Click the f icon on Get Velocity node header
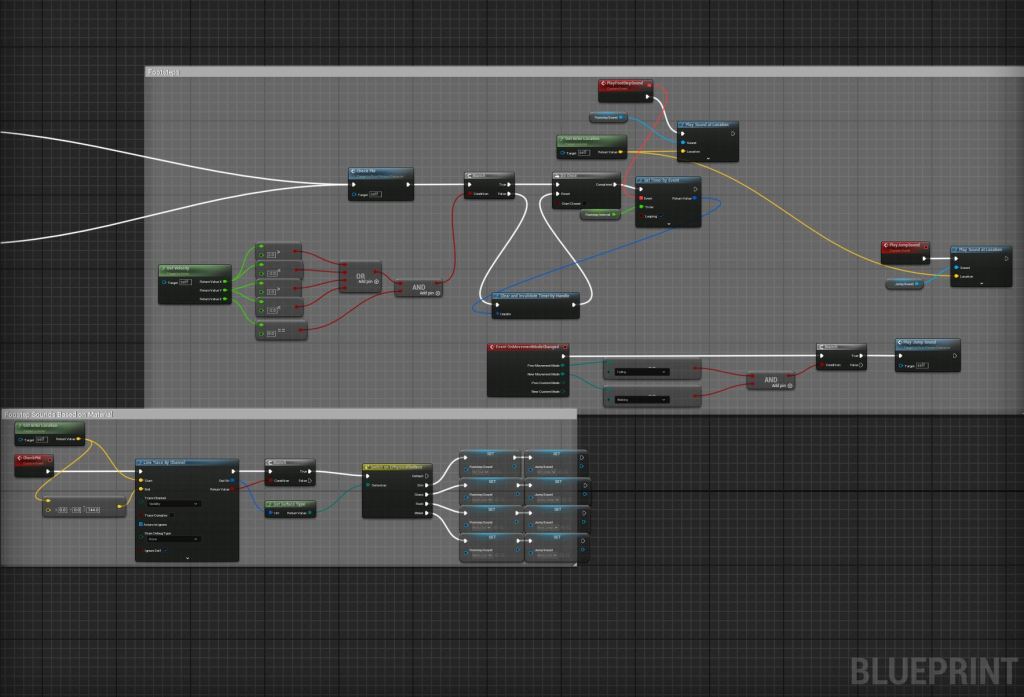Screen dimensions: 1024x697 (x=164, y=269)
